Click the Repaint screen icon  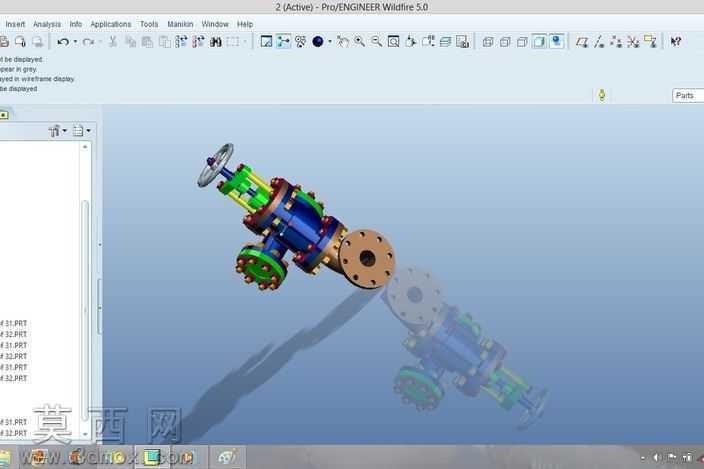click(266, 42)
